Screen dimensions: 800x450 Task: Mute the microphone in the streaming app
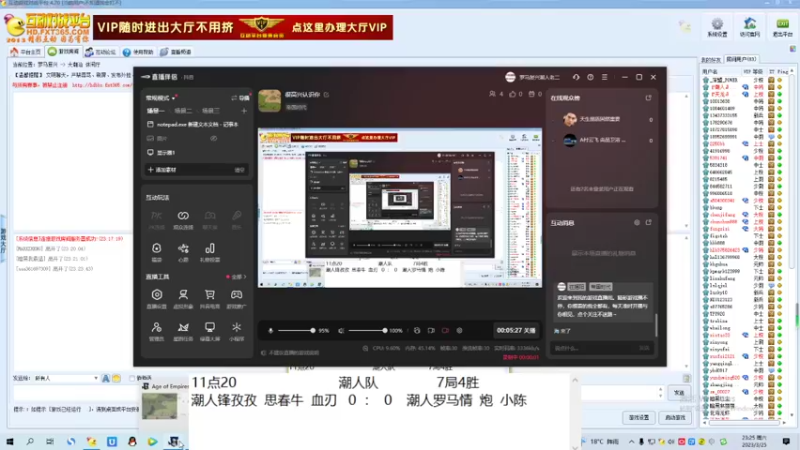(x=270, y=331)
